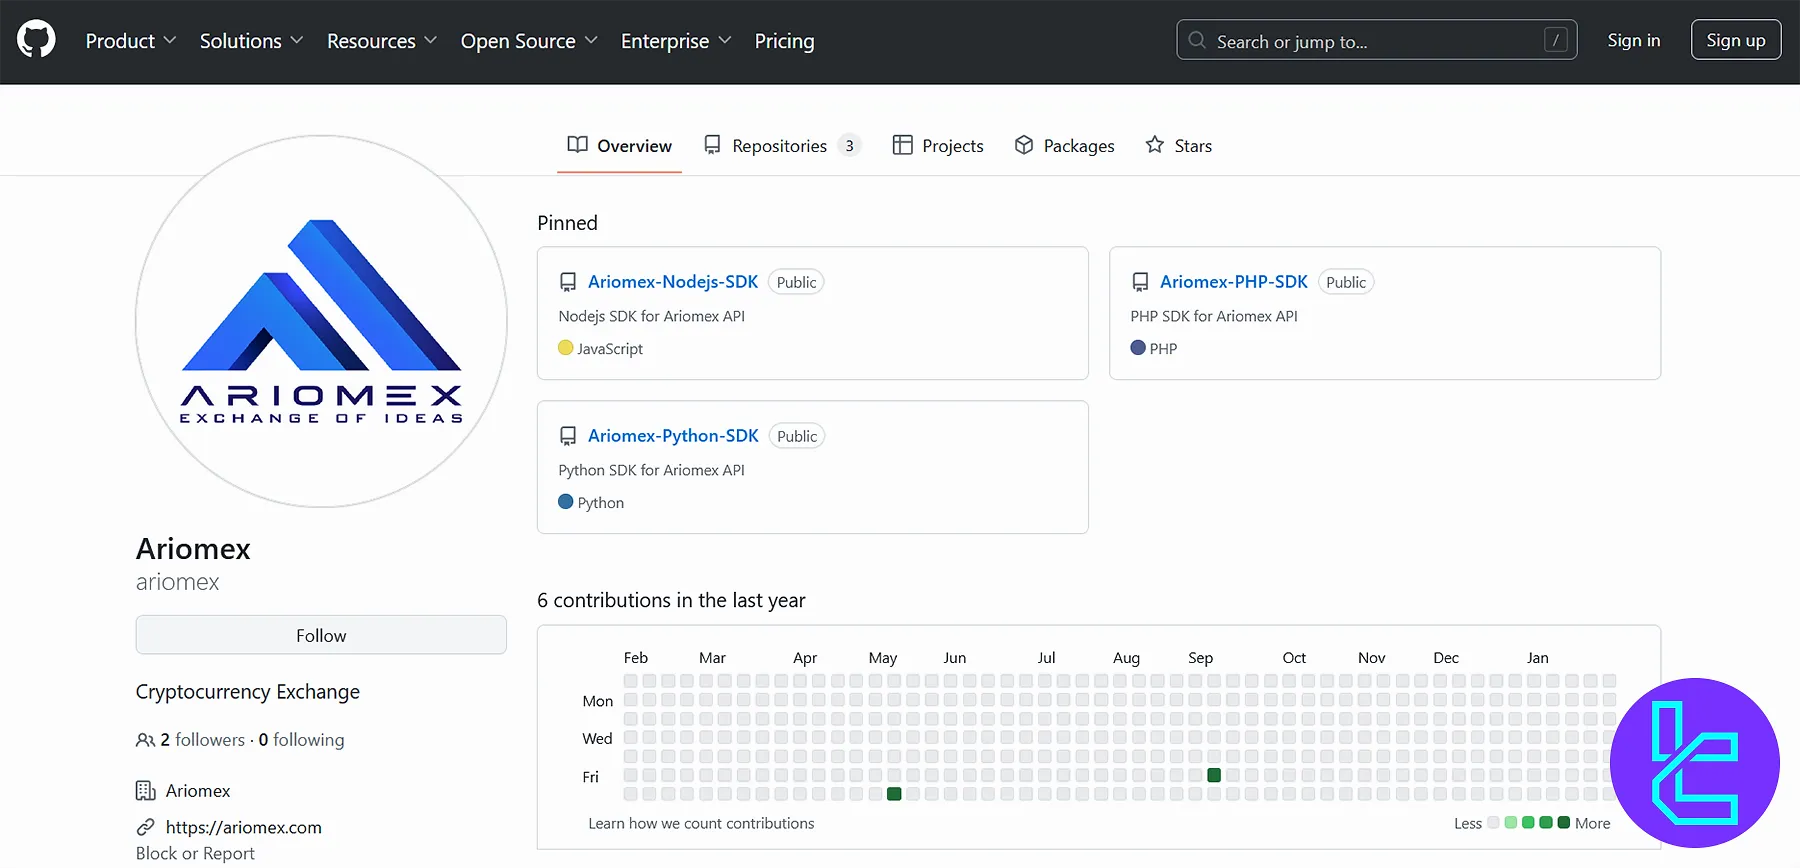Expand the Resources menu

click(x=382, y=41)
